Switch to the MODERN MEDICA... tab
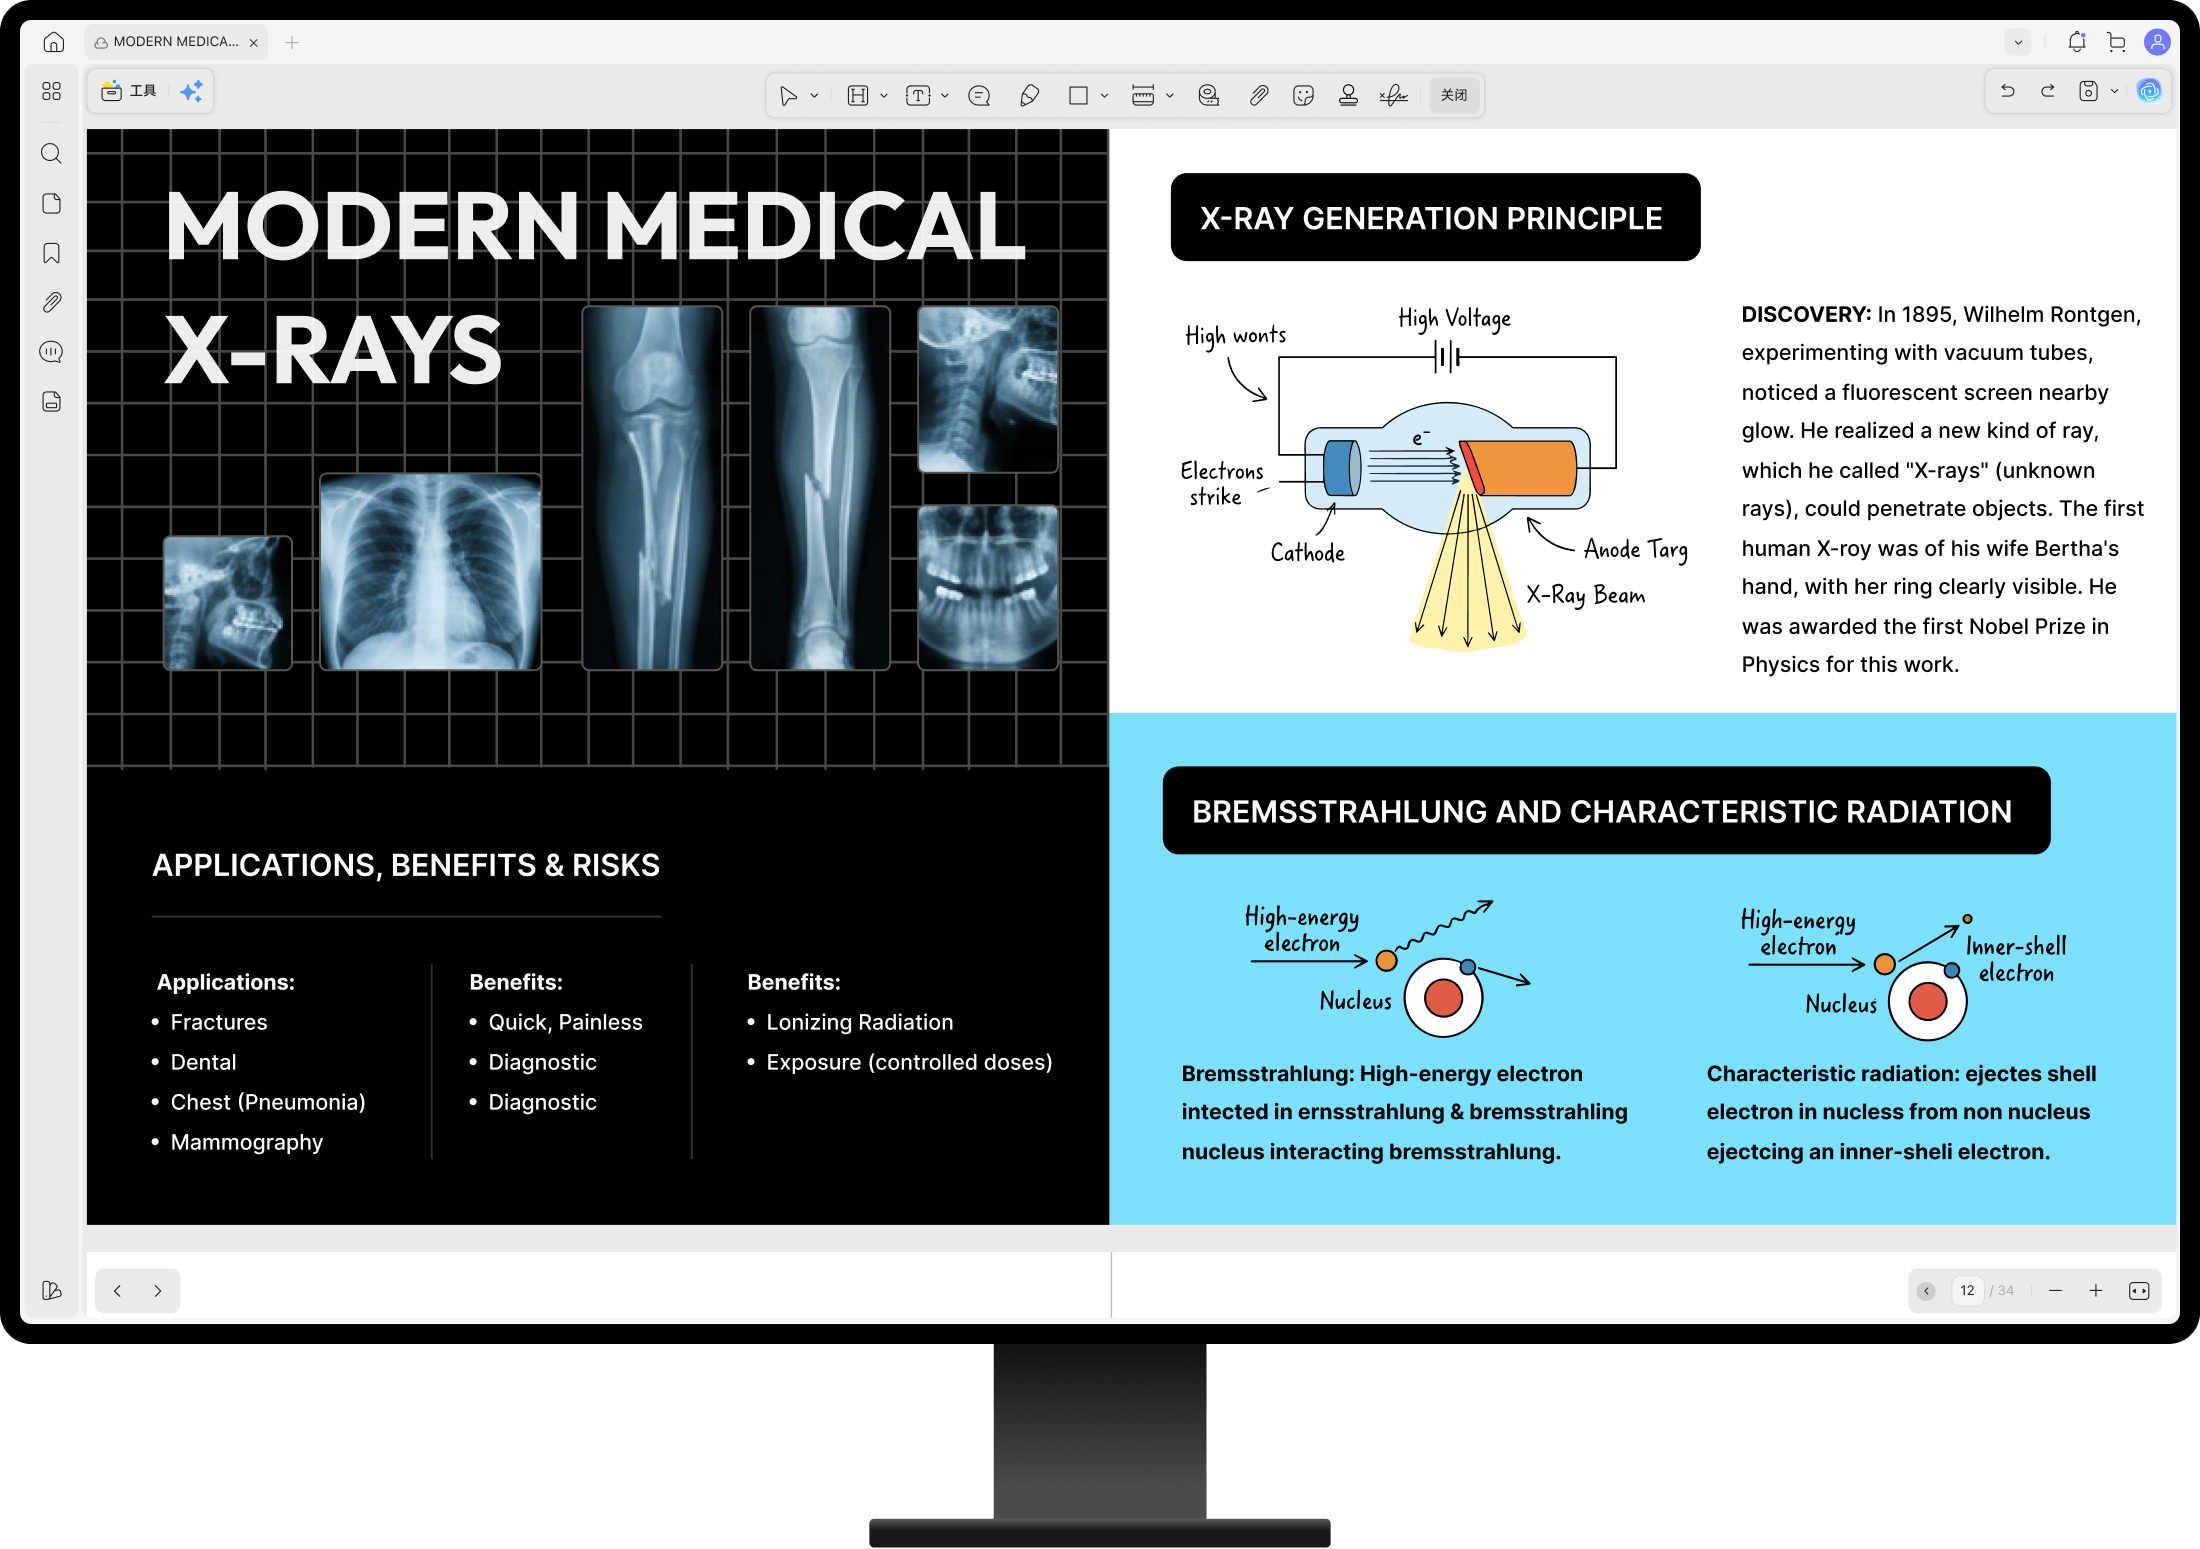Screen dimensions: 2200x1549 (x=175, y=42)
